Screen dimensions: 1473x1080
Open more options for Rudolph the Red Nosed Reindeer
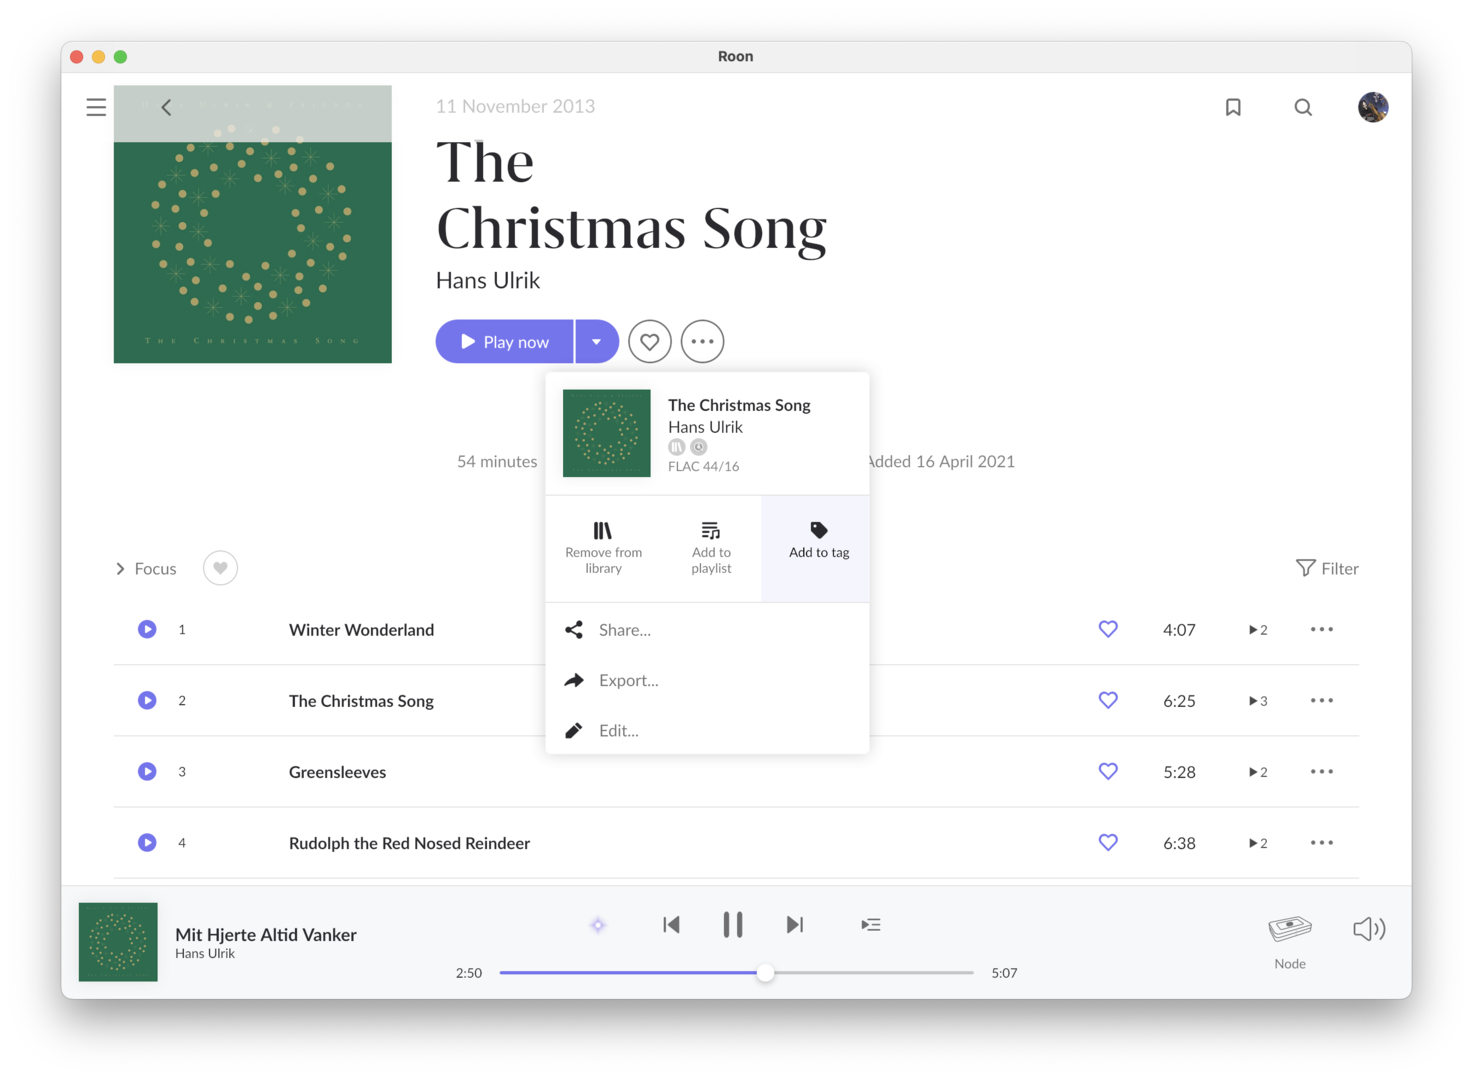[1322, 842]
